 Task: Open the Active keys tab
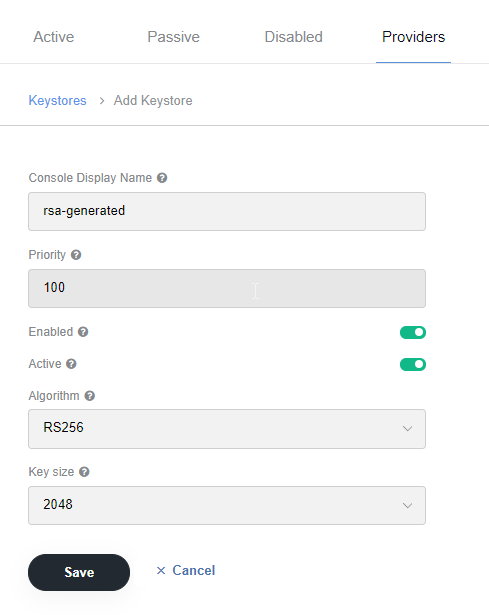point(54,37)
